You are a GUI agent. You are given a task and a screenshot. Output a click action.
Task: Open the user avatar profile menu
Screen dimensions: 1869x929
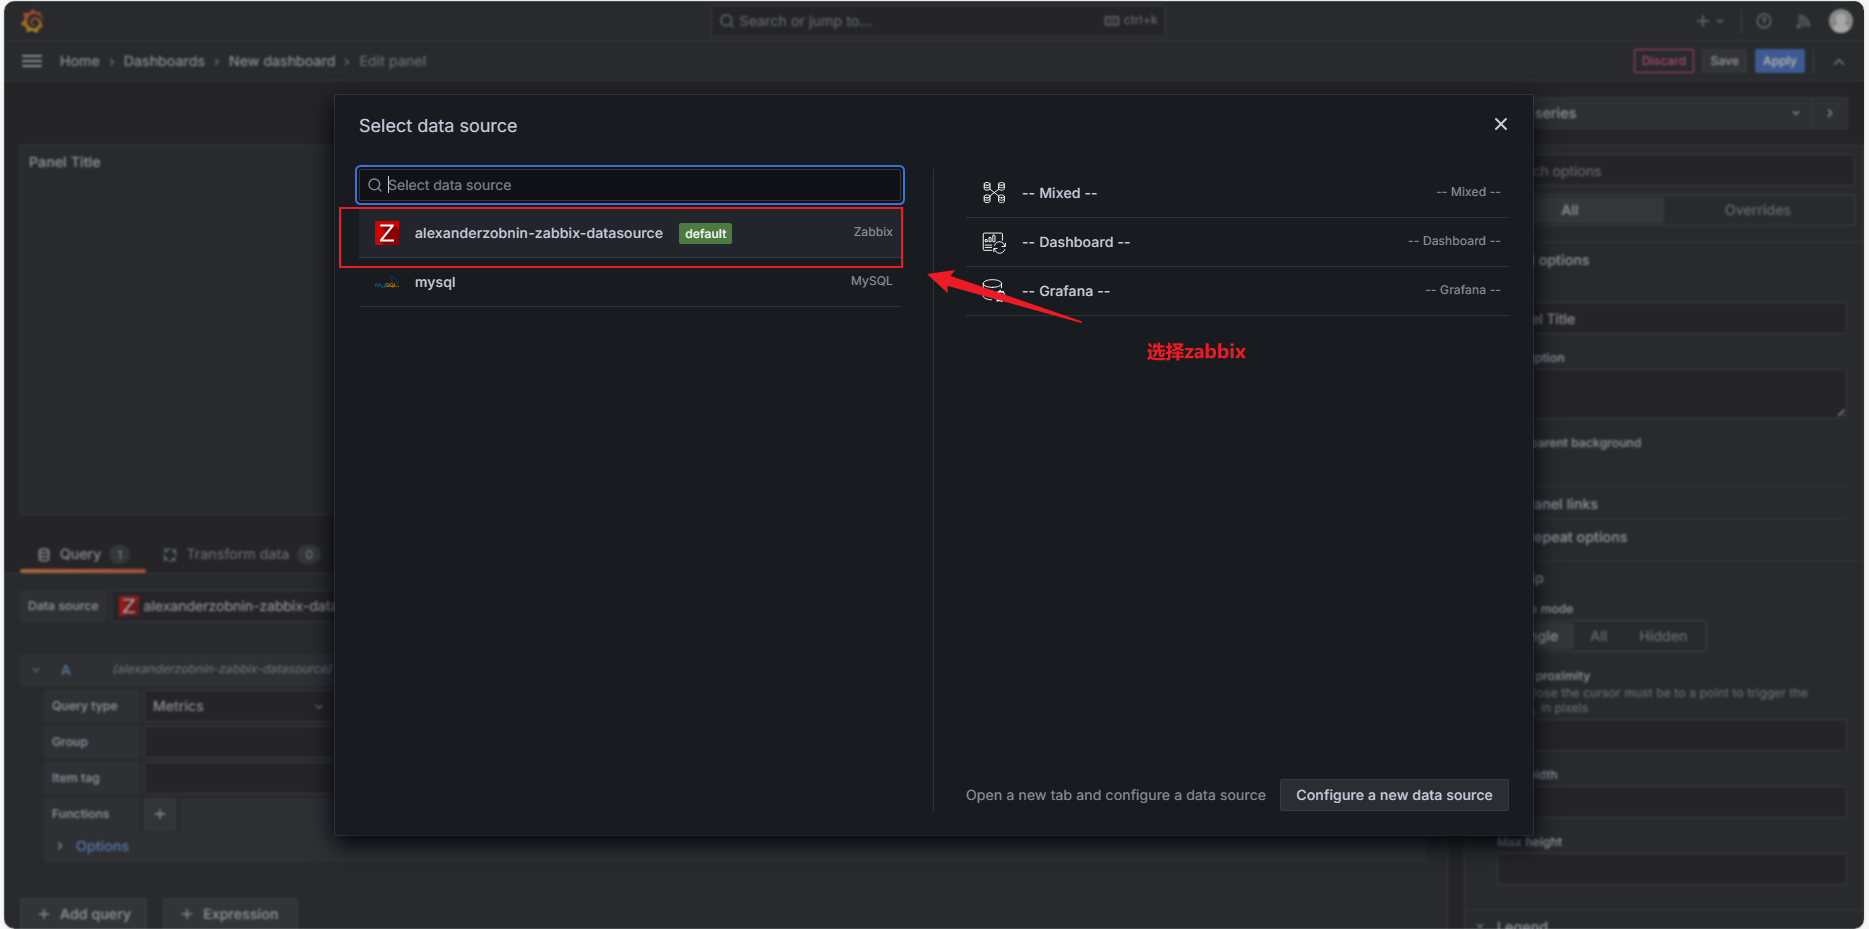tap(1841, 21)
